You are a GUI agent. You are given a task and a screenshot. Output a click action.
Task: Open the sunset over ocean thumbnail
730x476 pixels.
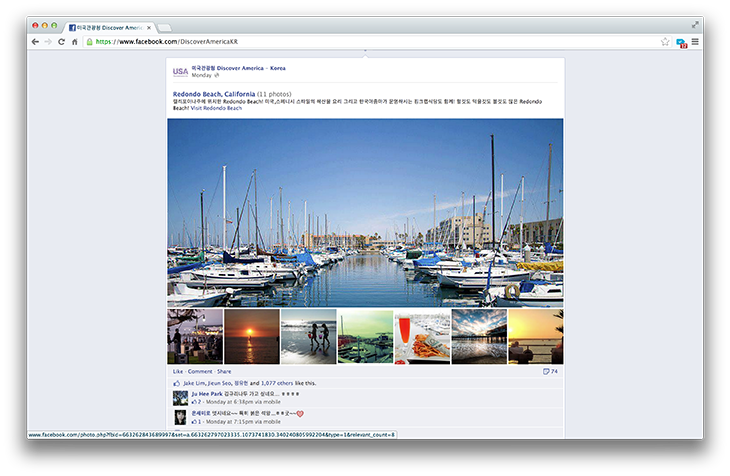pyautogui.click(x=251, y=336)
